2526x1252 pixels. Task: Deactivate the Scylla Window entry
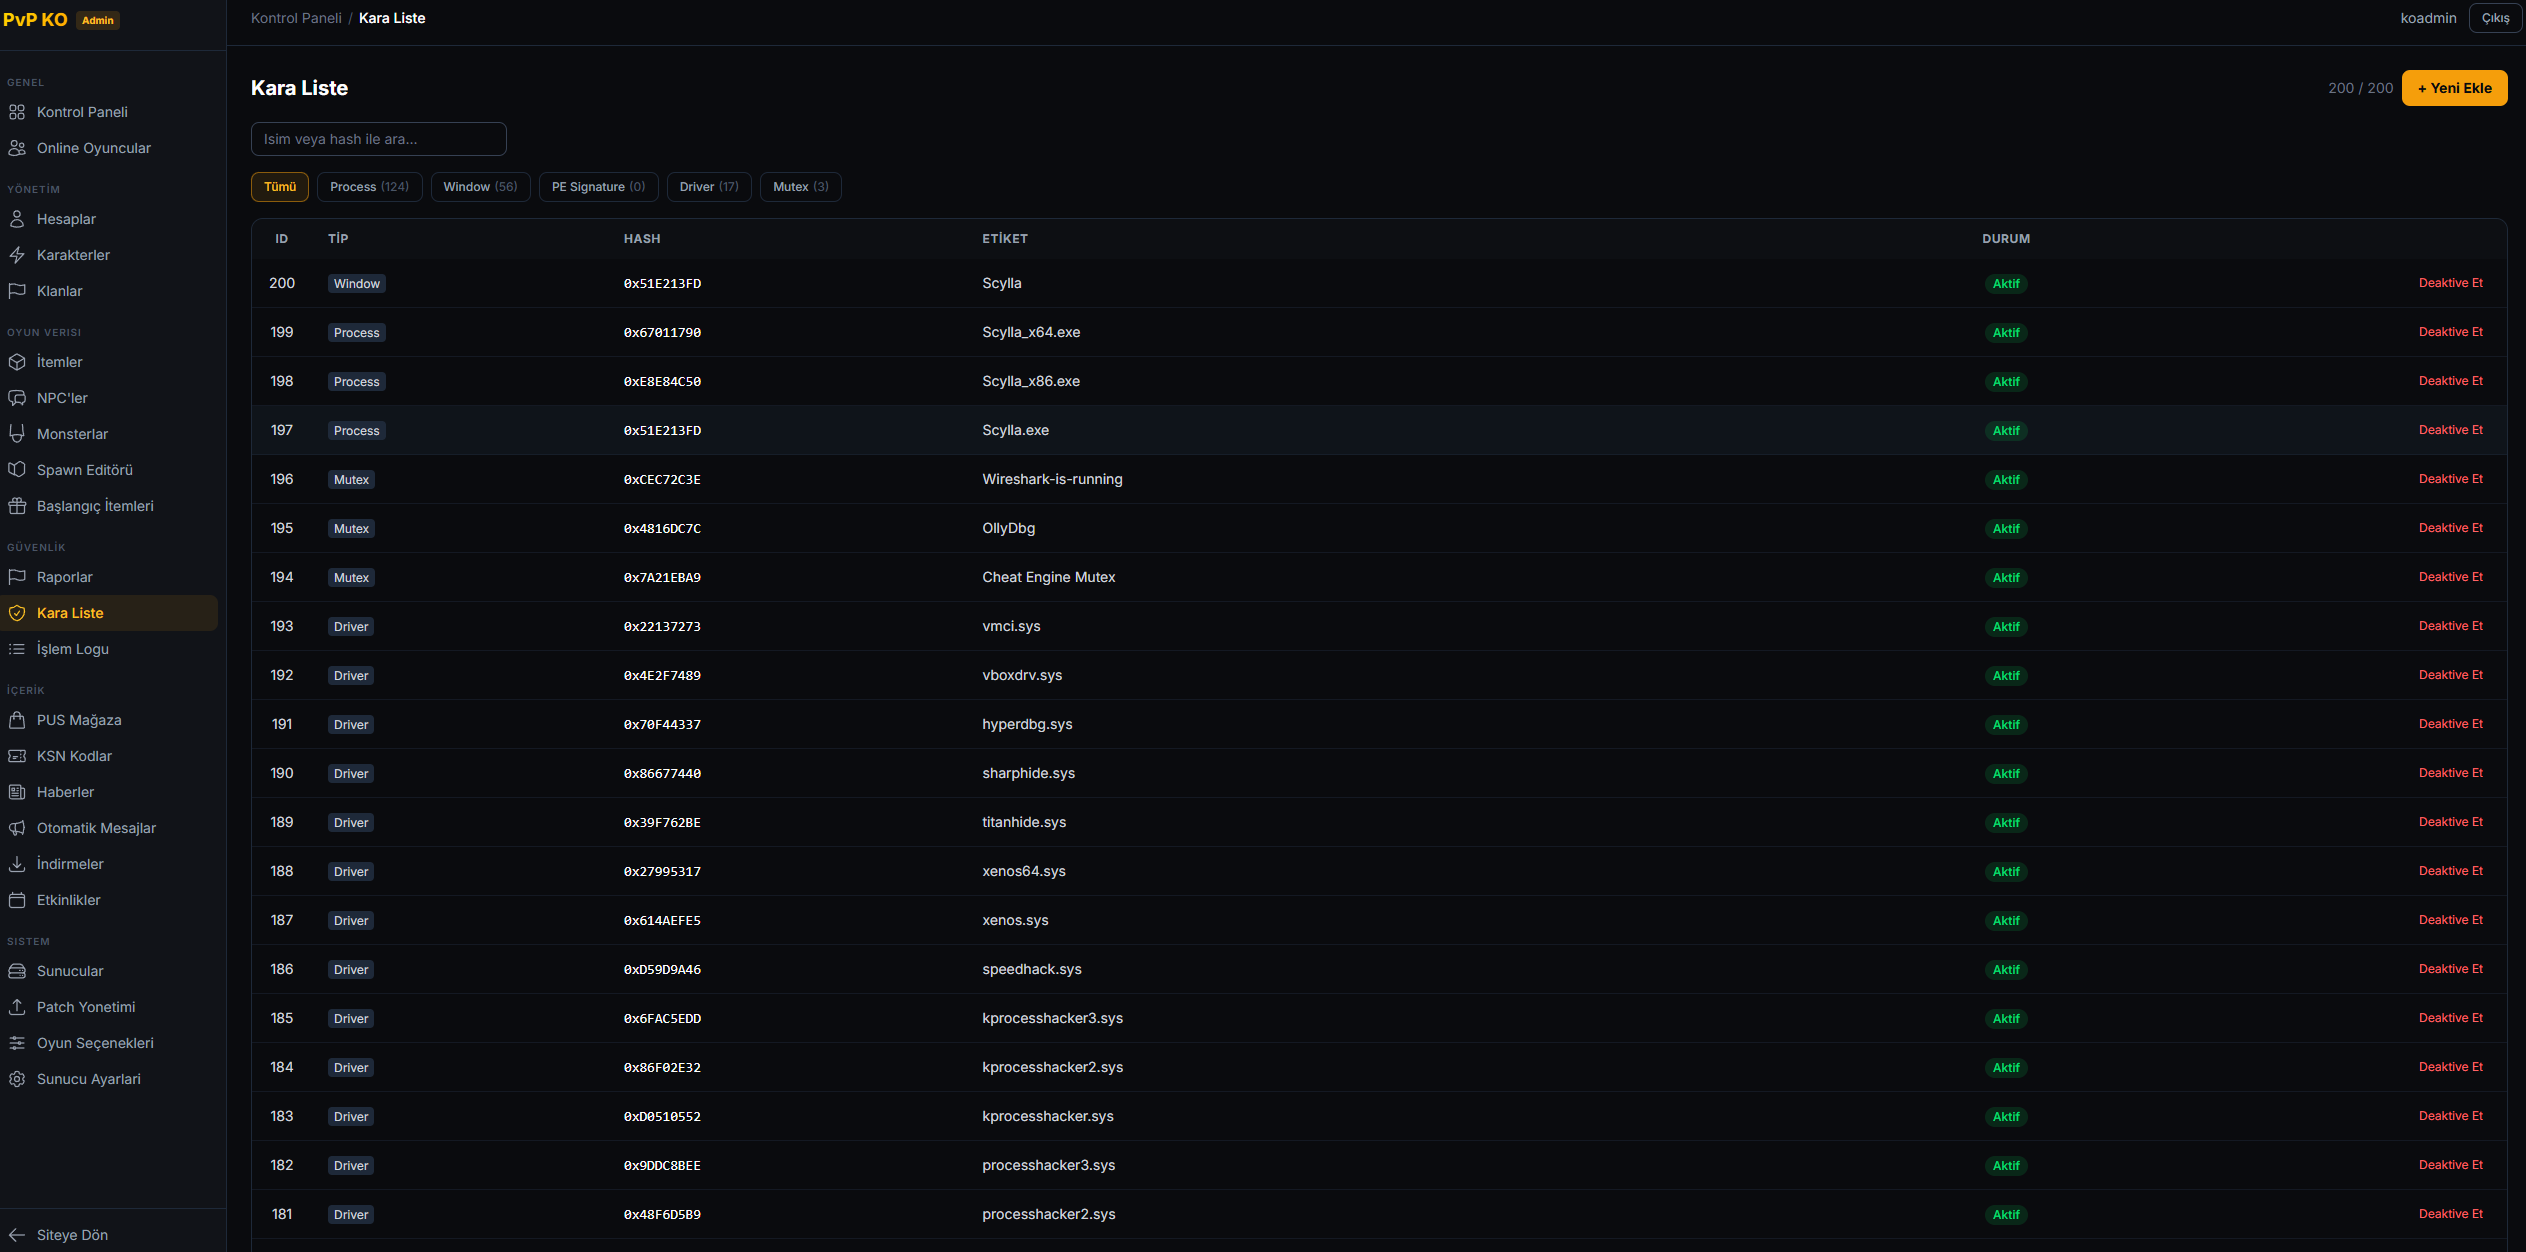(x=2451, y=283)
